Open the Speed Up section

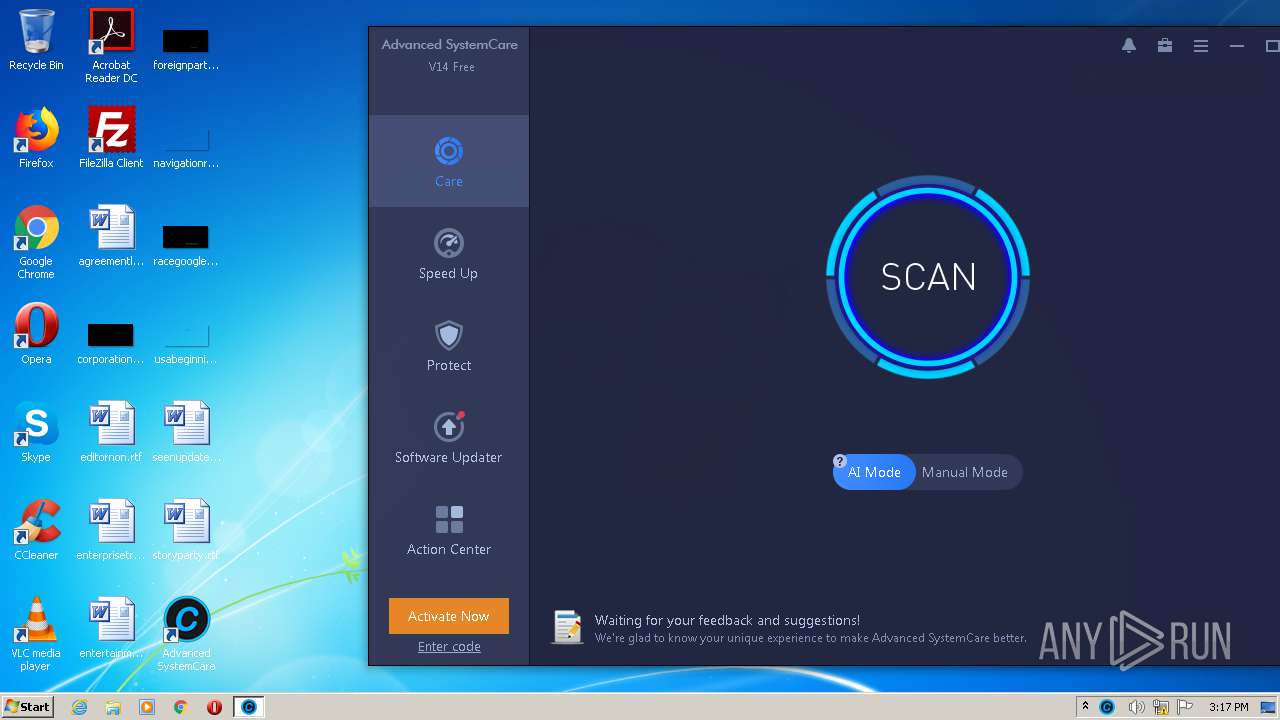coord(448,253)
